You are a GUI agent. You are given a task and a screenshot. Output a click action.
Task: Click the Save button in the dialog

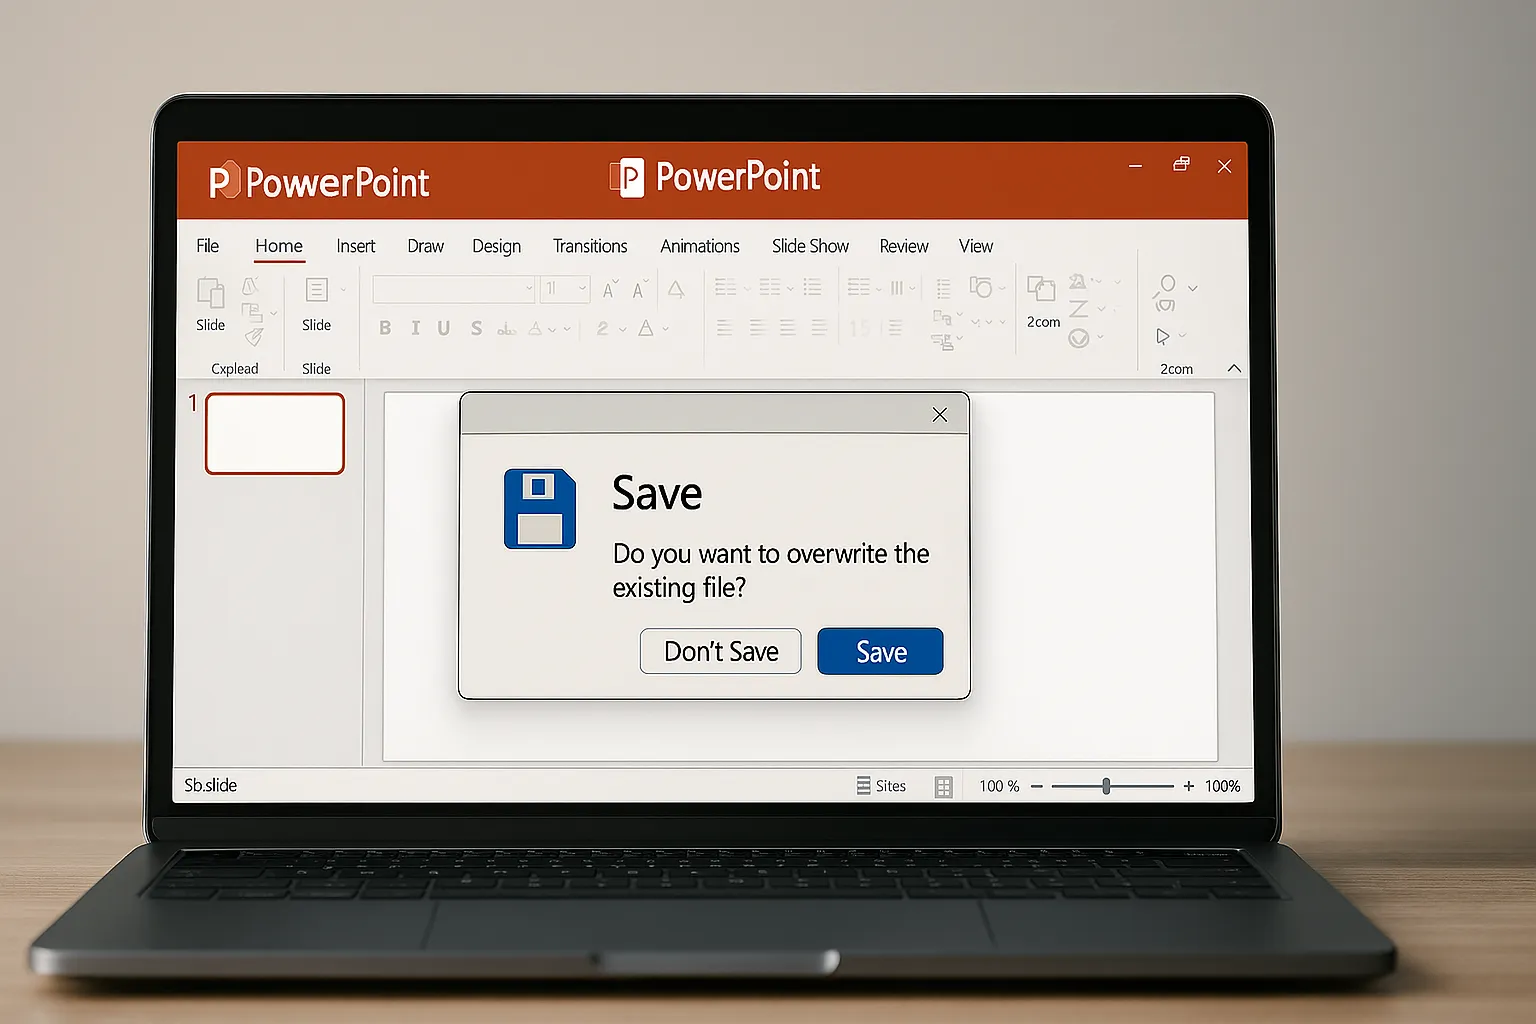[880, 651]
